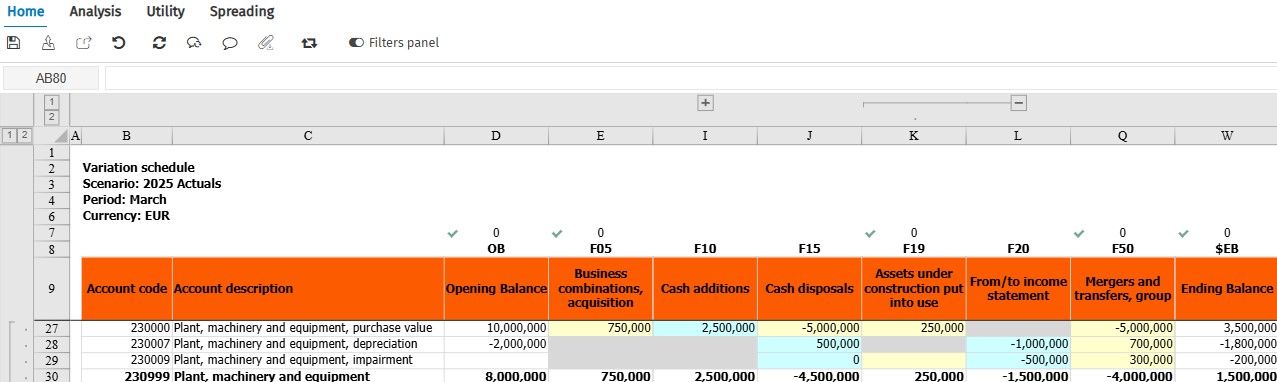This screenshot has height=382, width=1277.
Task: Click the Cash additions header cell
Action: (705, 288)
